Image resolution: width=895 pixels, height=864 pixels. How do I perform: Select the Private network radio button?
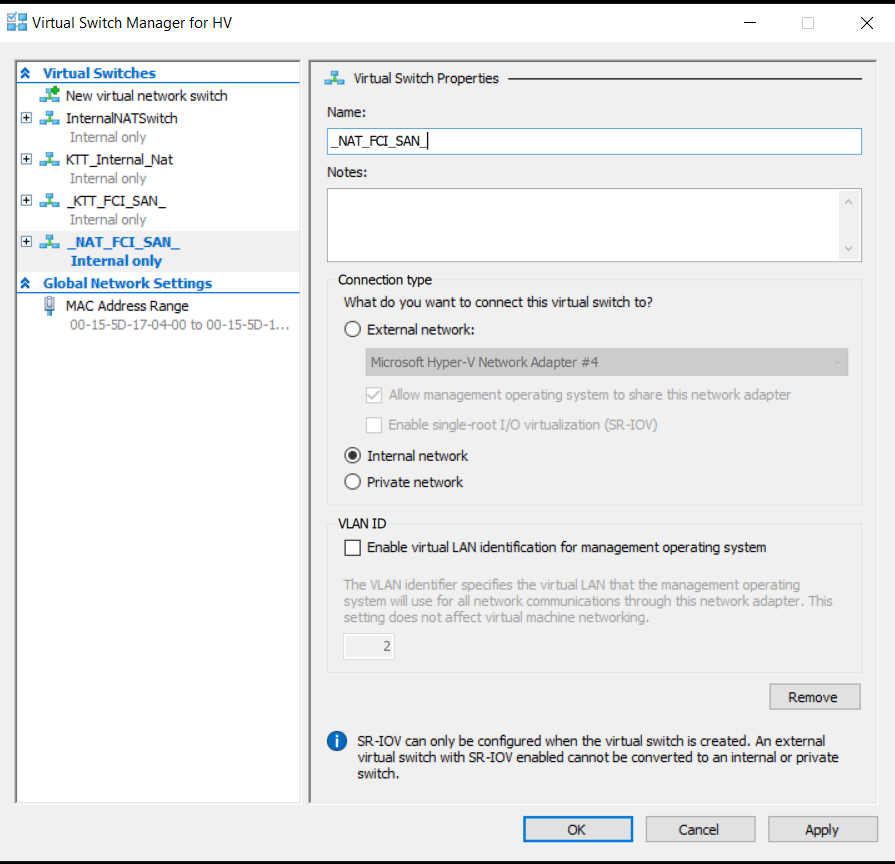point(353,482)
